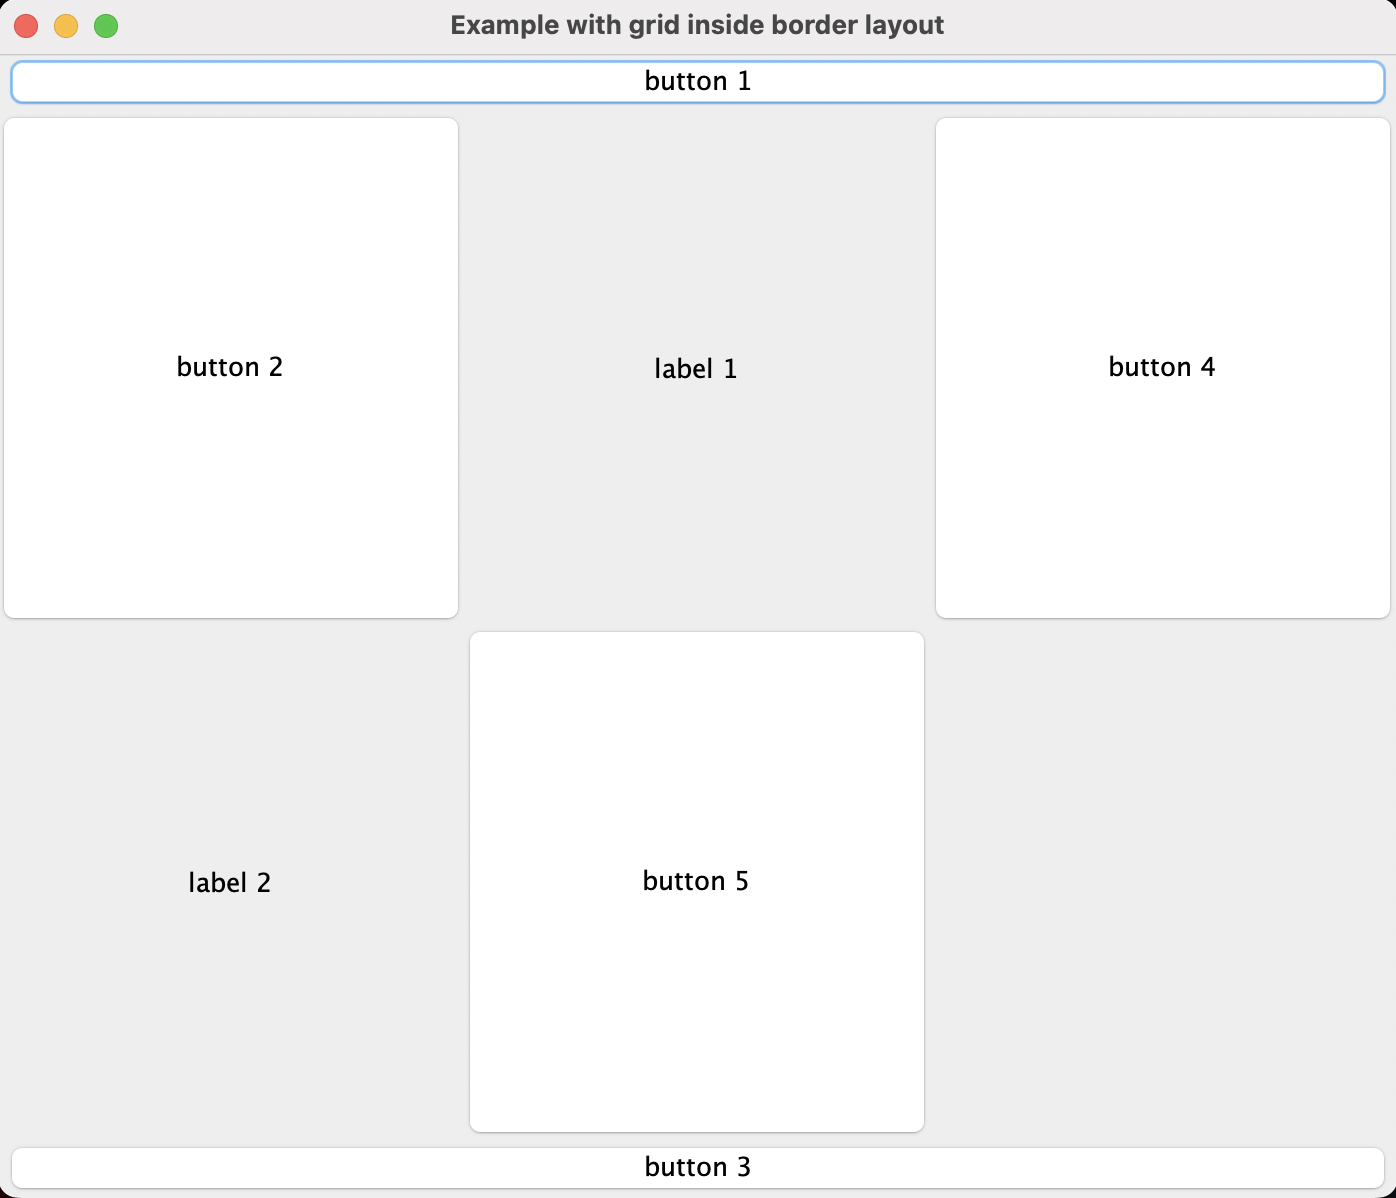Click the red close circle
This screenshot has height=1198, width=1396.
[x=25, y=26]
